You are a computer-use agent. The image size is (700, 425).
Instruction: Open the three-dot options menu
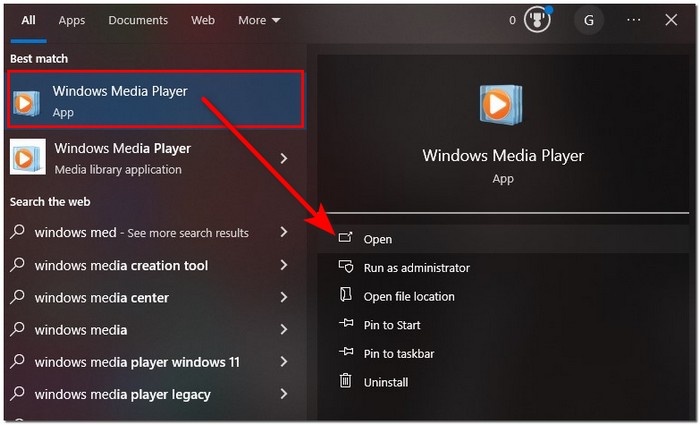coord(633,20)
